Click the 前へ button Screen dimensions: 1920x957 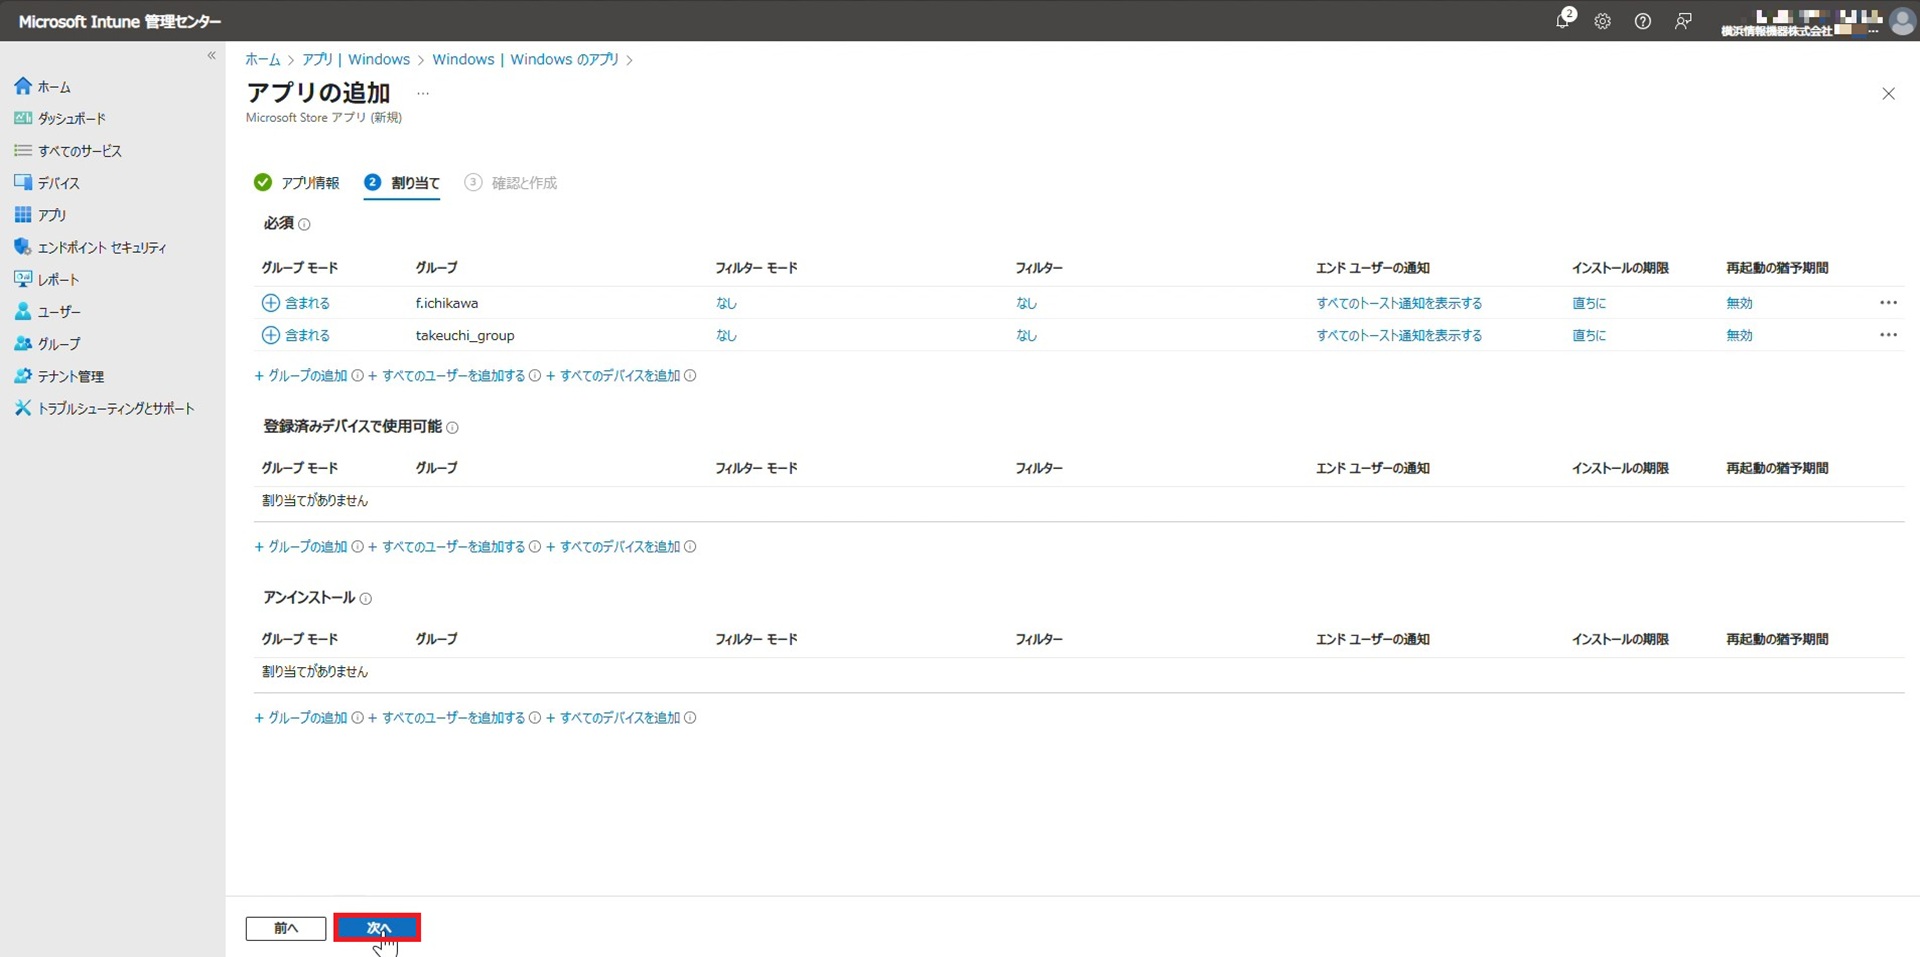[x=286, y=928]
